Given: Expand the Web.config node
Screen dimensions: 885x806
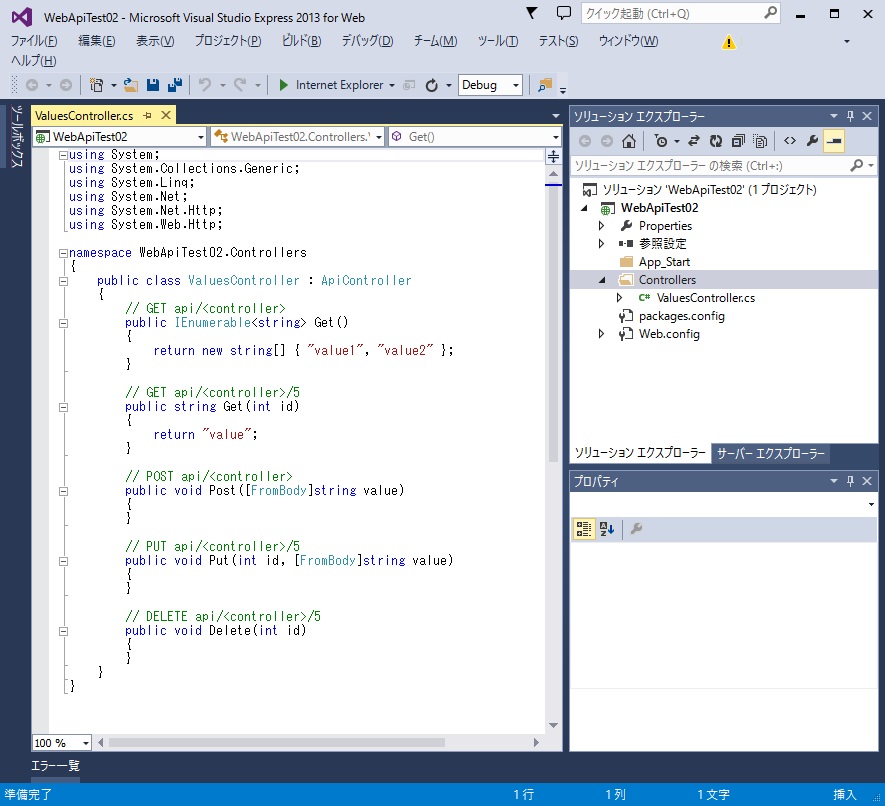Looking at the screenshot, I should point(602,334).
